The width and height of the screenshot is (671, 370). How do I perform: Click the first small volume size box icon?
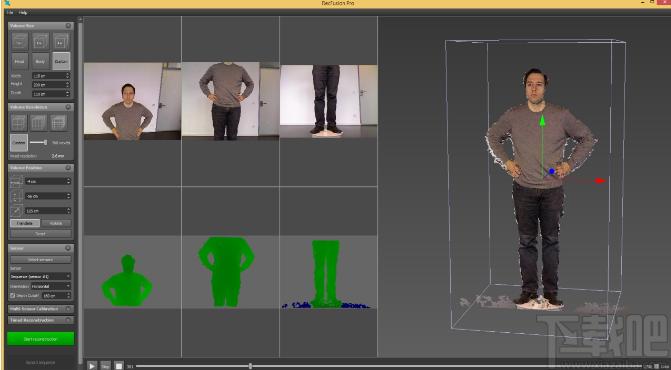tap(20, 41)
